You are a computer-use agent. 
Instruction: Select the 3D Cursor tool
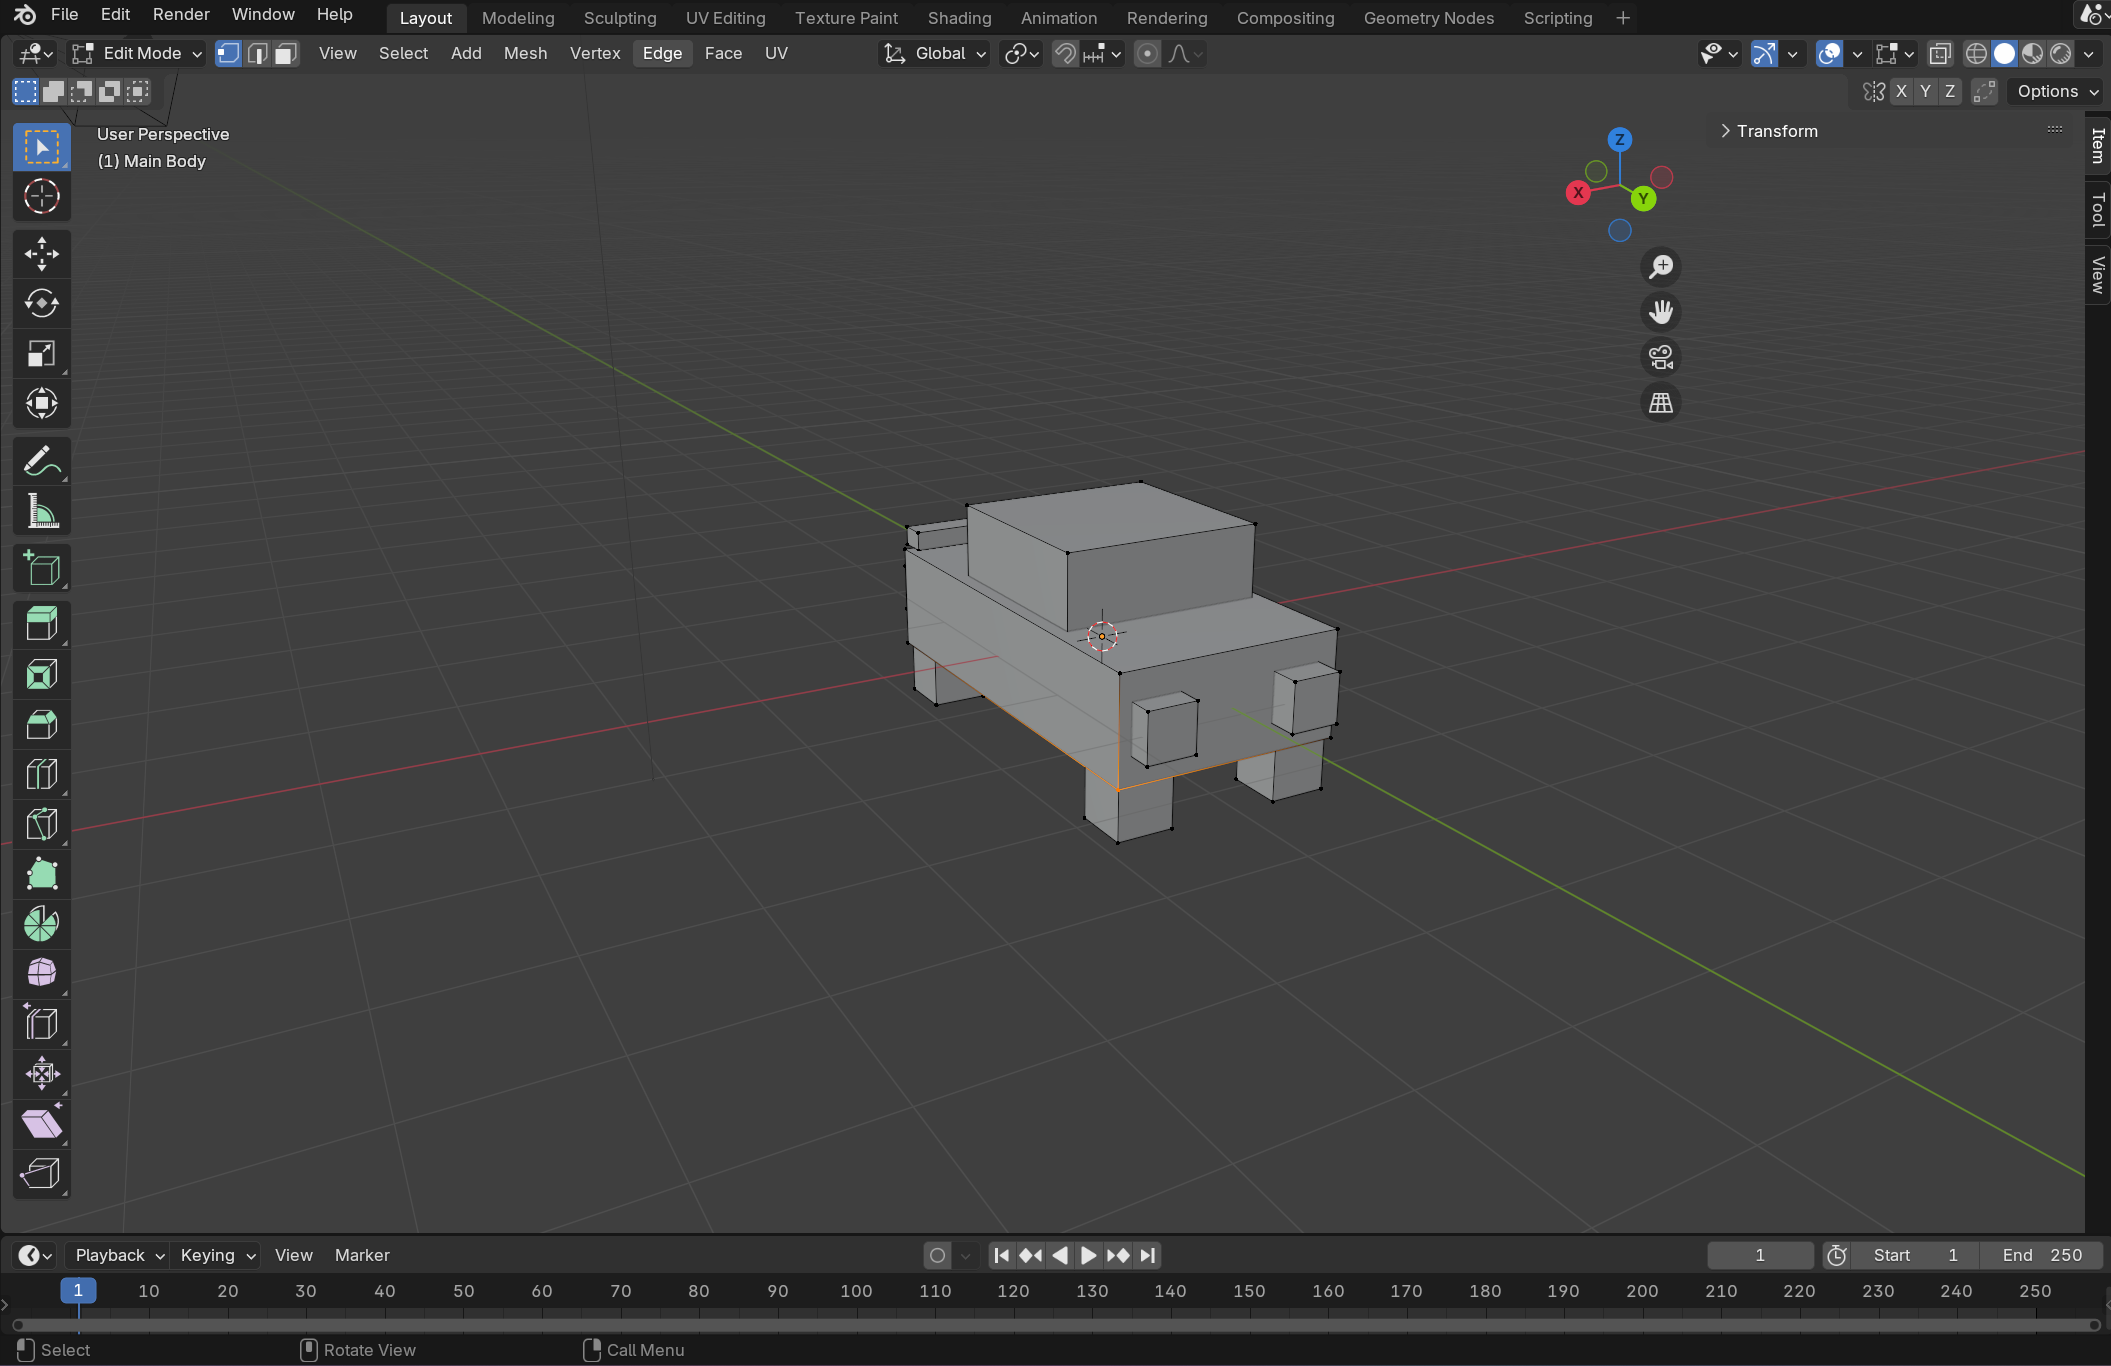41,197
